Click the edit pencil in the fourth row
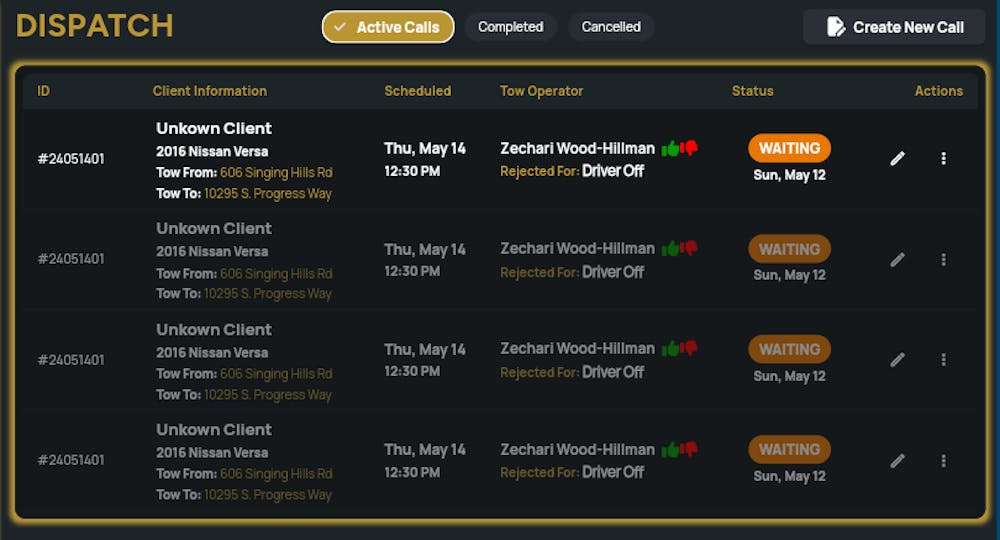This screenshot has width=1000, height=540. click(897, 460)
